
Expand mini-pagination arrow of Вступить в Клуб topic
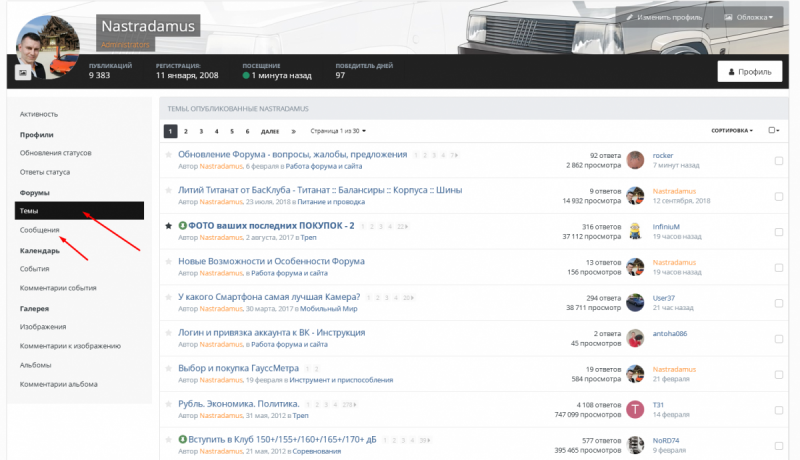425,440
